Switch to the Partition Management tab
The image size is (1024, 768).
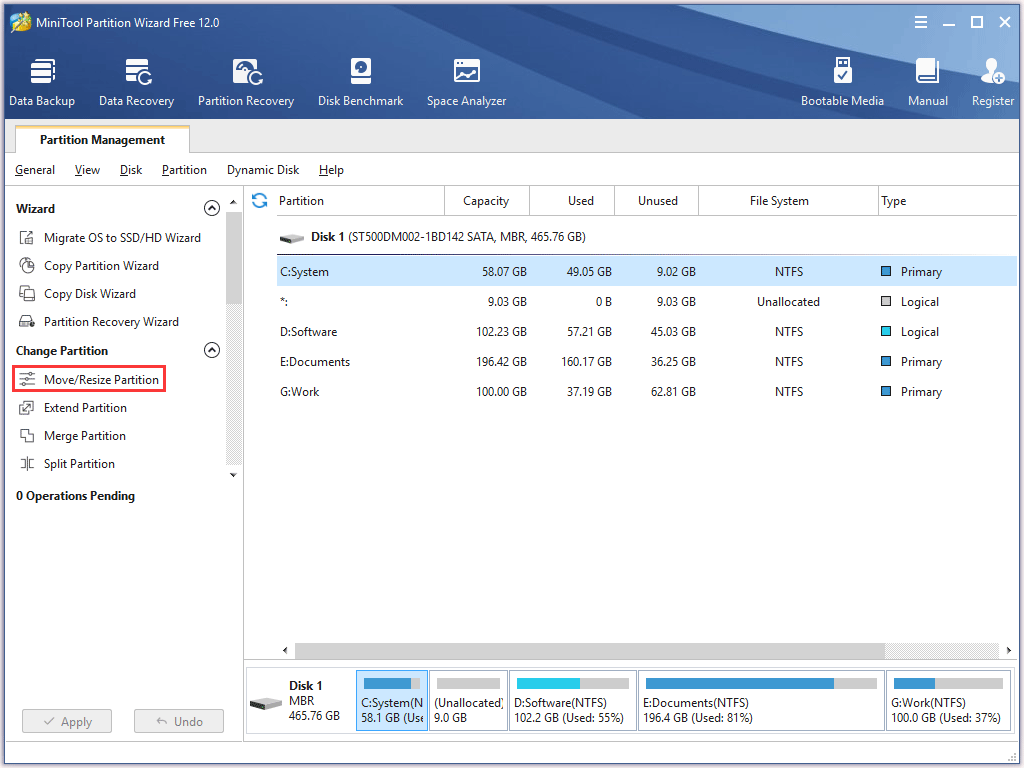coord(103,140)
